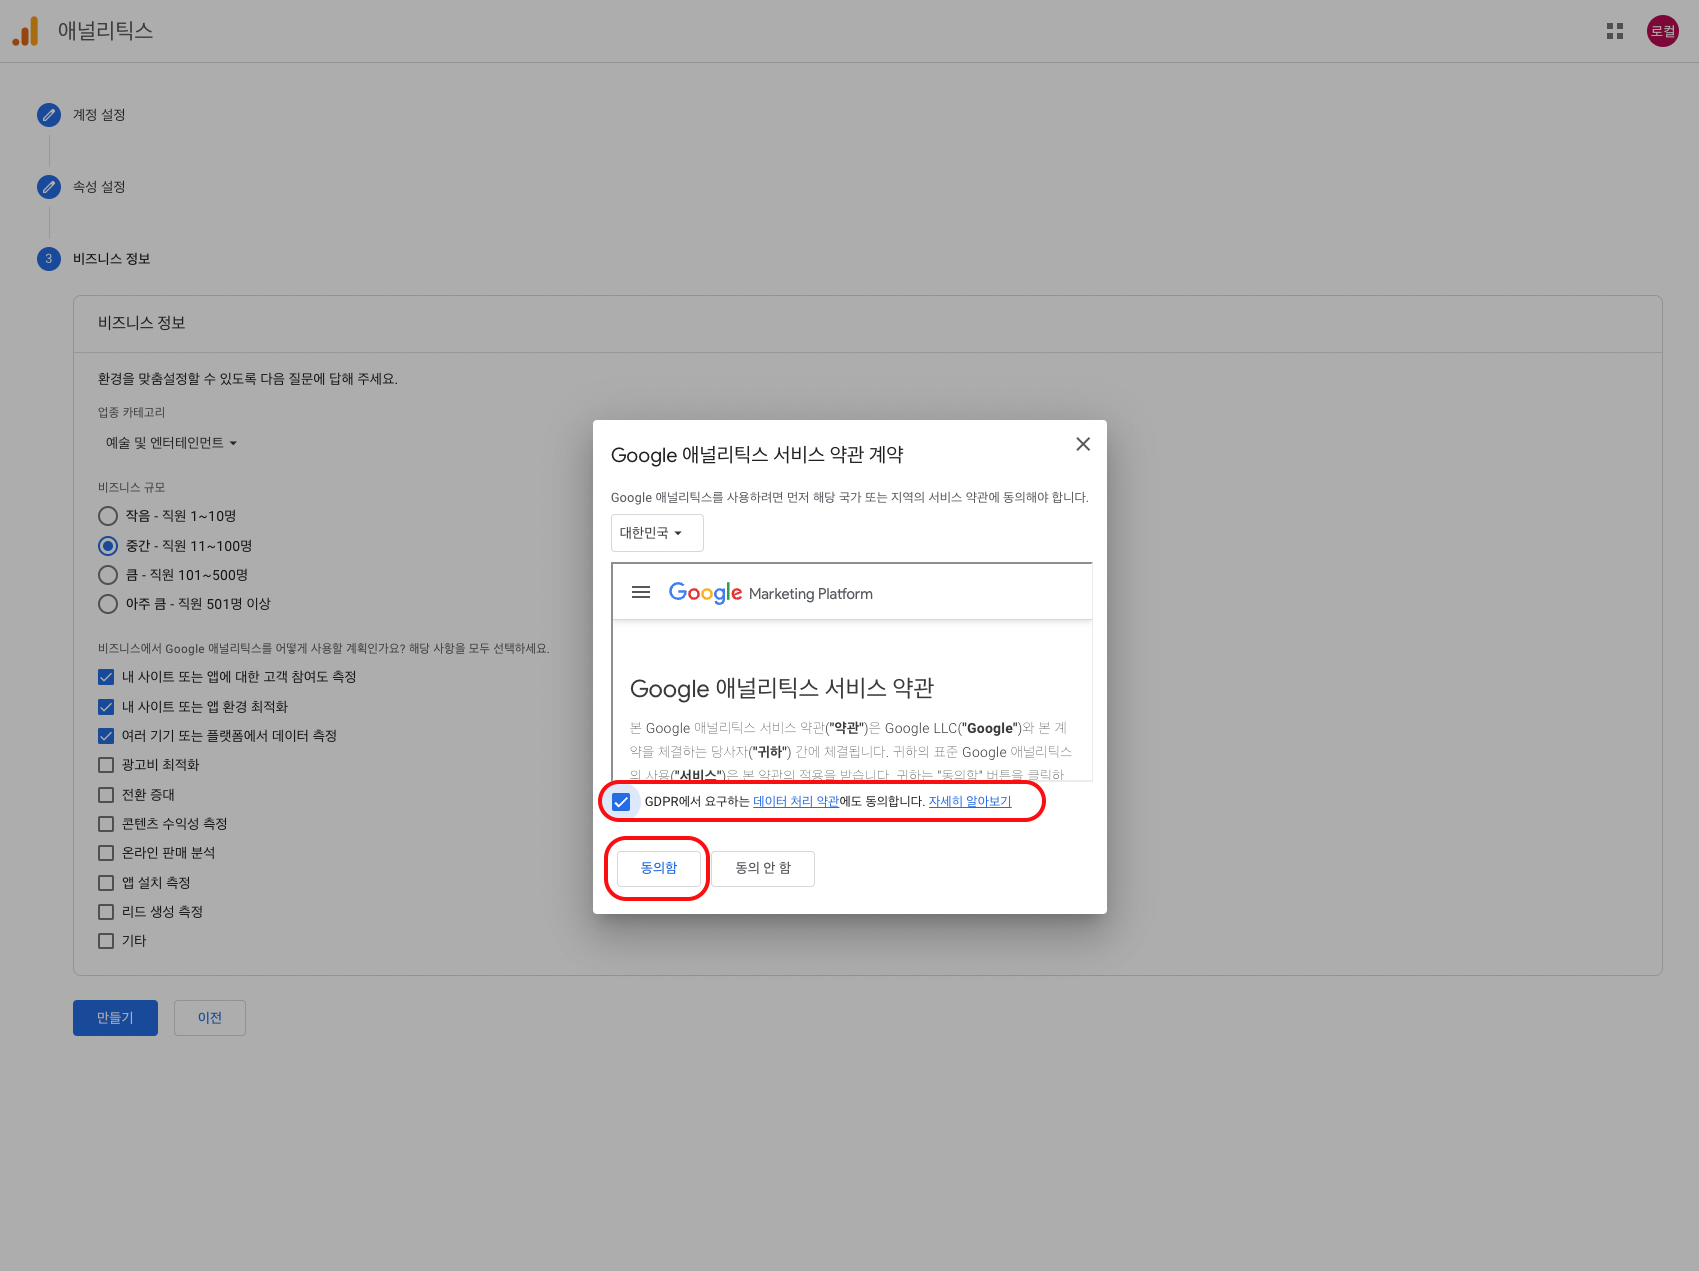Follow the 자세히 알아보기 link

coord(969,802)
